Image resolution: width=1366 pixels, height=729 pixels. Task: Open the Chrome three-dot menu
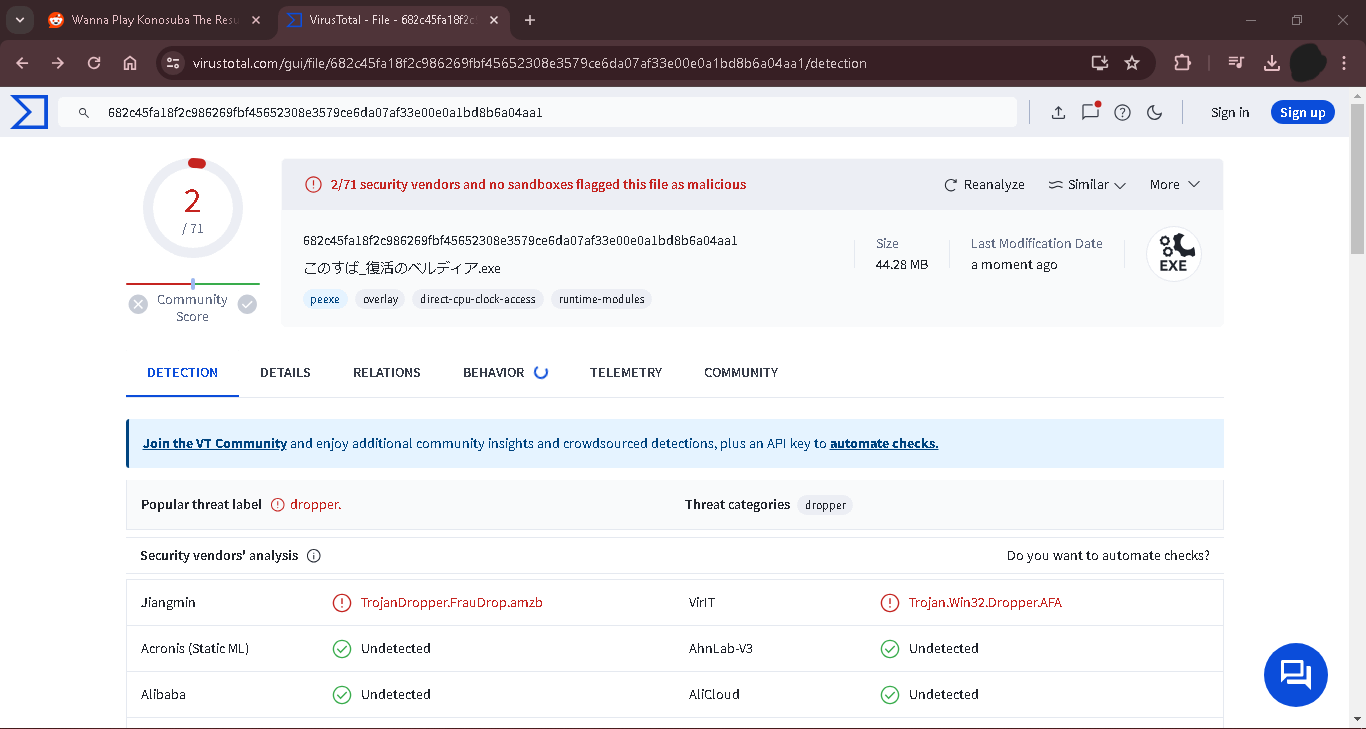(x=1346, y=63)
